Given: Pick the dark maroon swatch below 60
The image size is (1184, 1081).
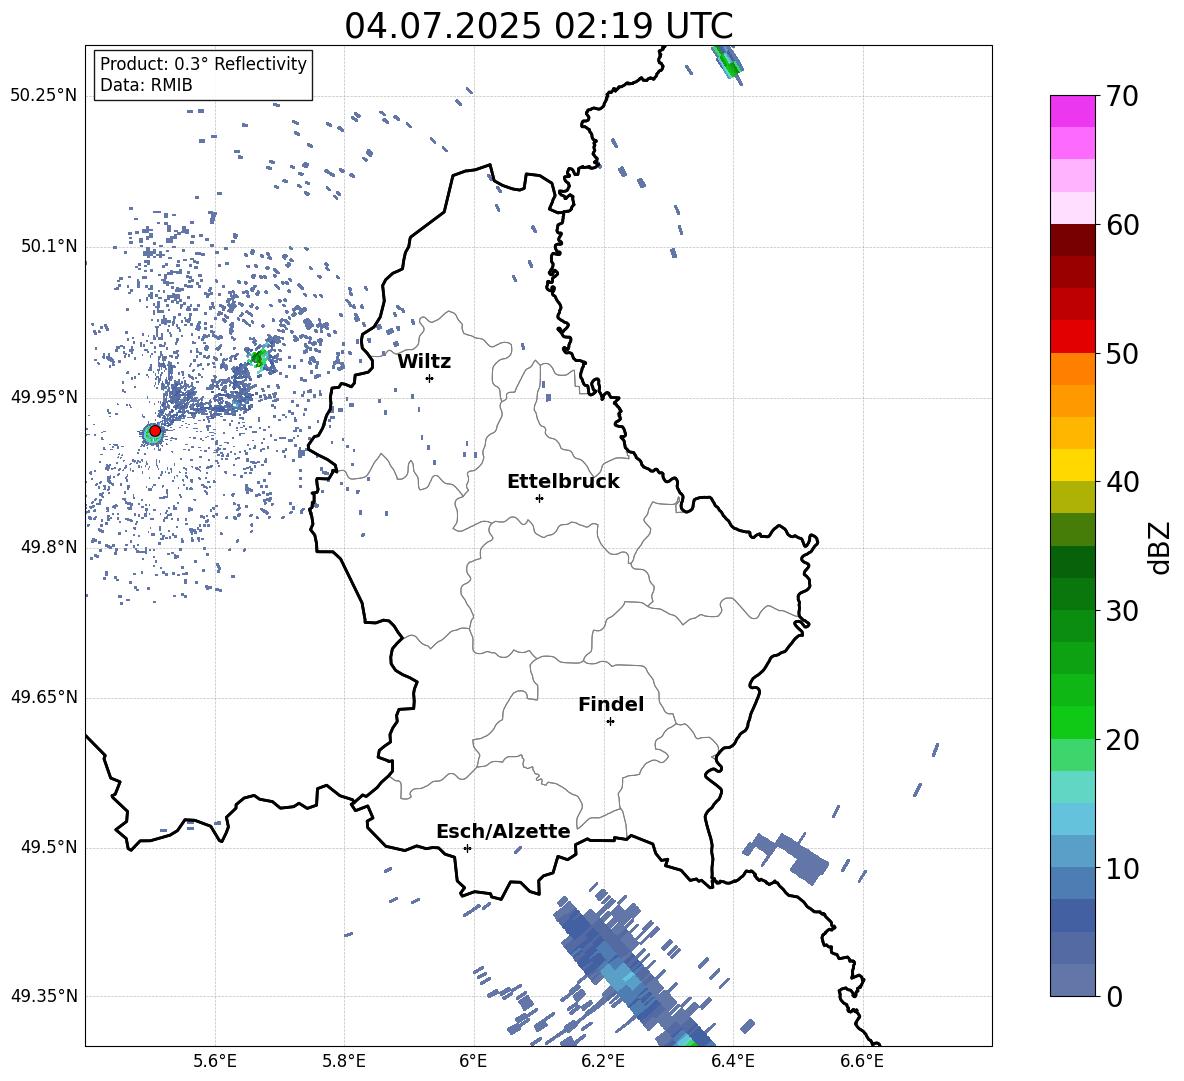Looking at the screenshot, I should pyautogui.click(x=1073, y=240).
